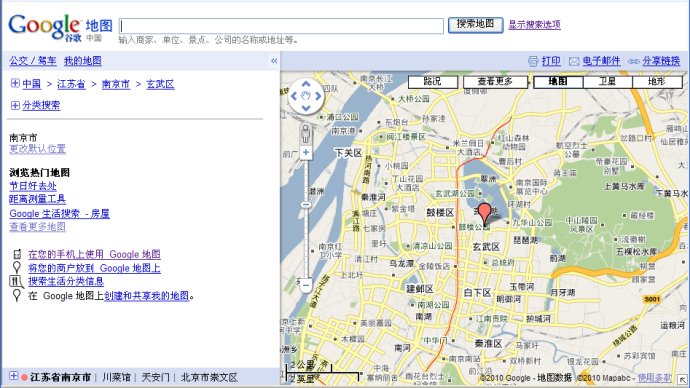Select 江苏省南京市 in the bottom bar
The height and width of the screenshot is (388, 690).
60,377
